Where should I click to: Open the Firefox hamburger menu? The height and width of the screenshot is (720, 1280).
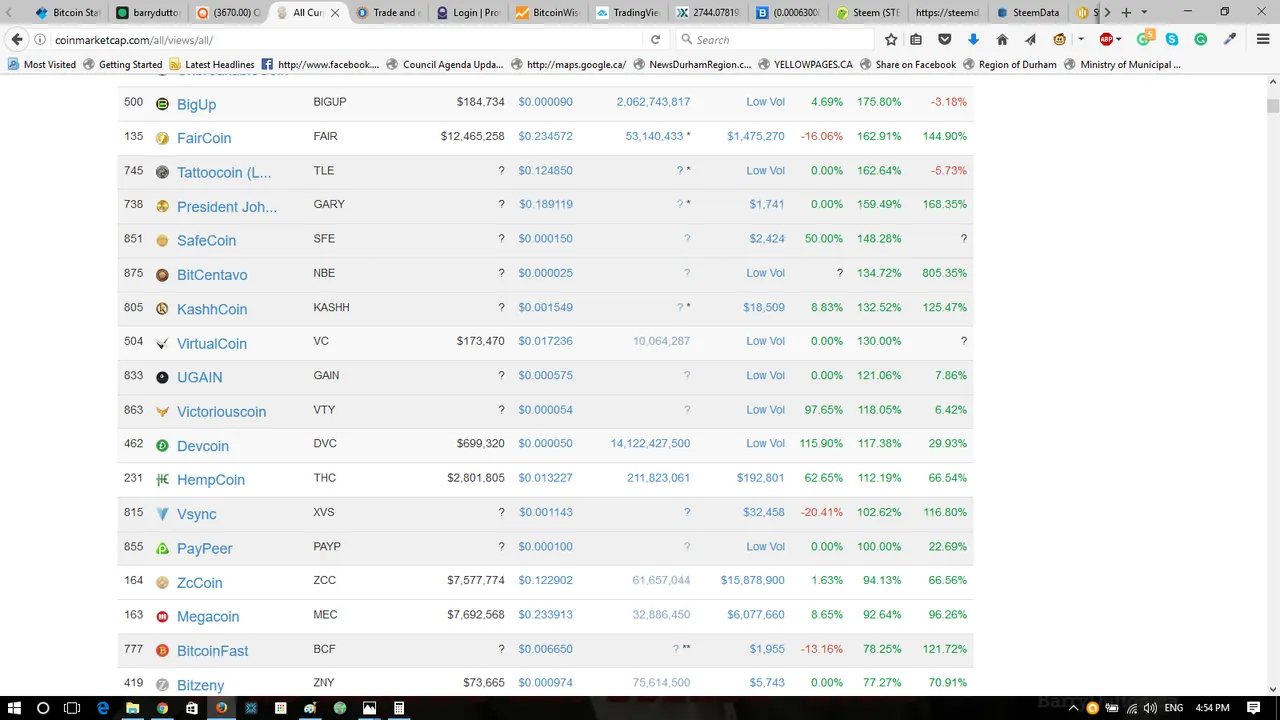[1259, 40]
